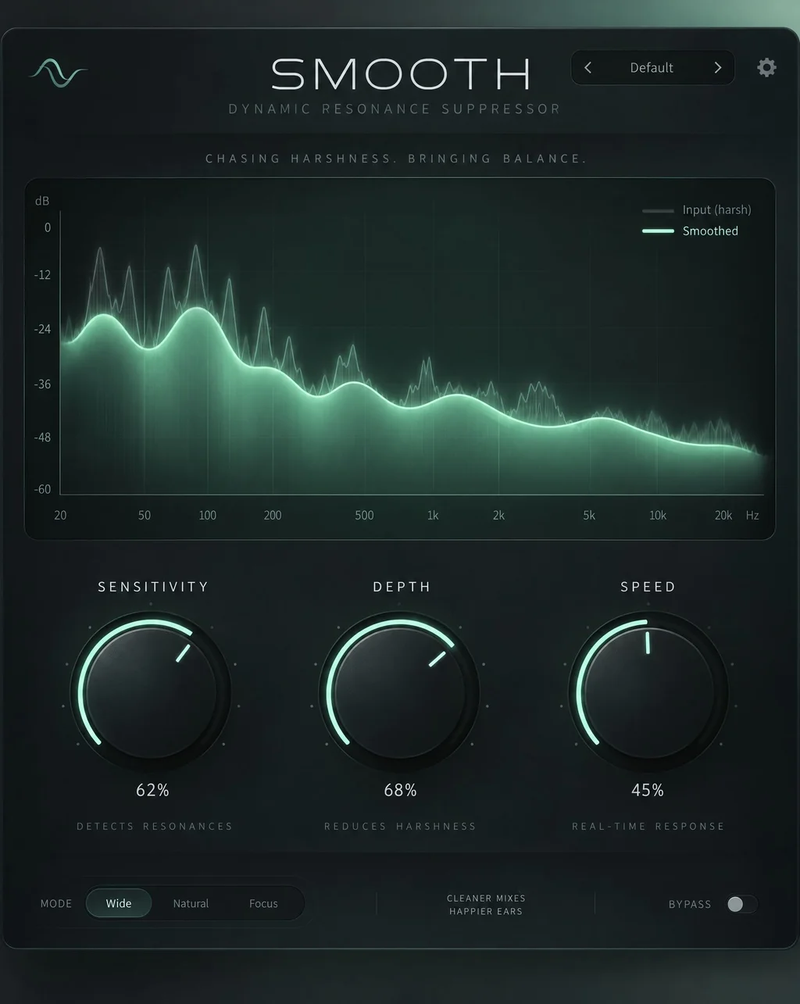This screenshot has height=1004, width=800.
Task: Click the 1k frequency axis label
Action: click(433, 515)
